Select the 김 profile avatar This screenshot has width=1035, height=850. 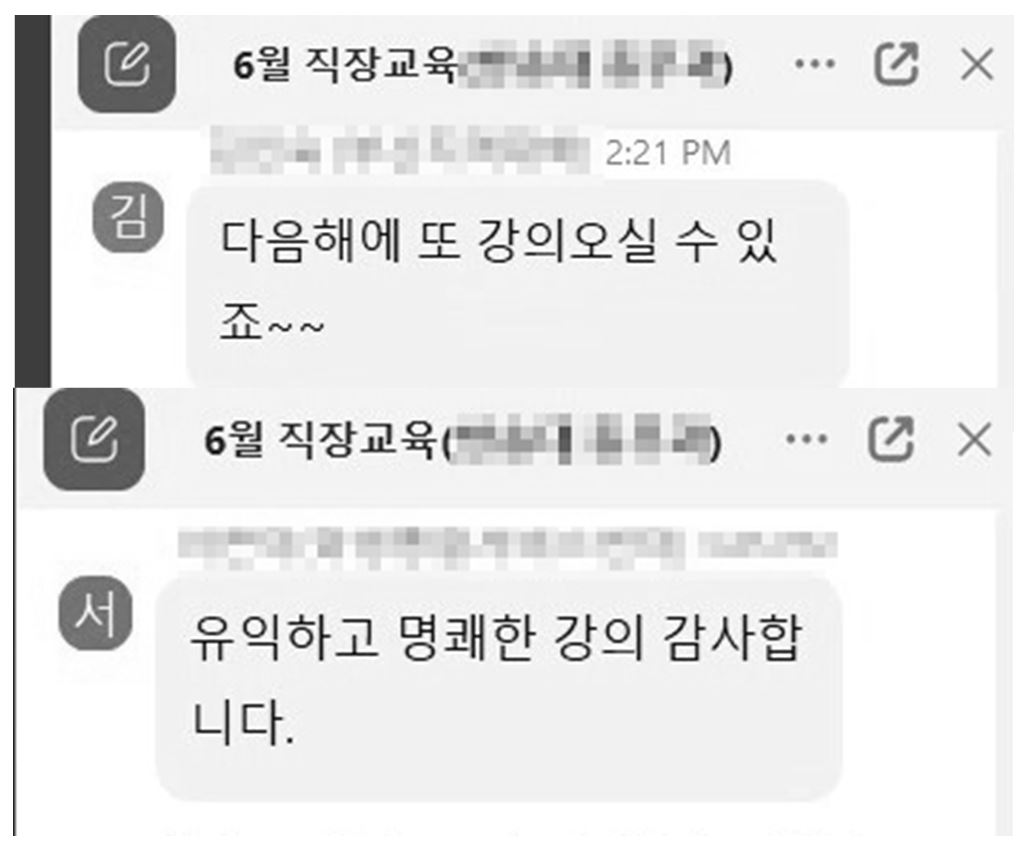pyautogui.click(x=128, y=218)
